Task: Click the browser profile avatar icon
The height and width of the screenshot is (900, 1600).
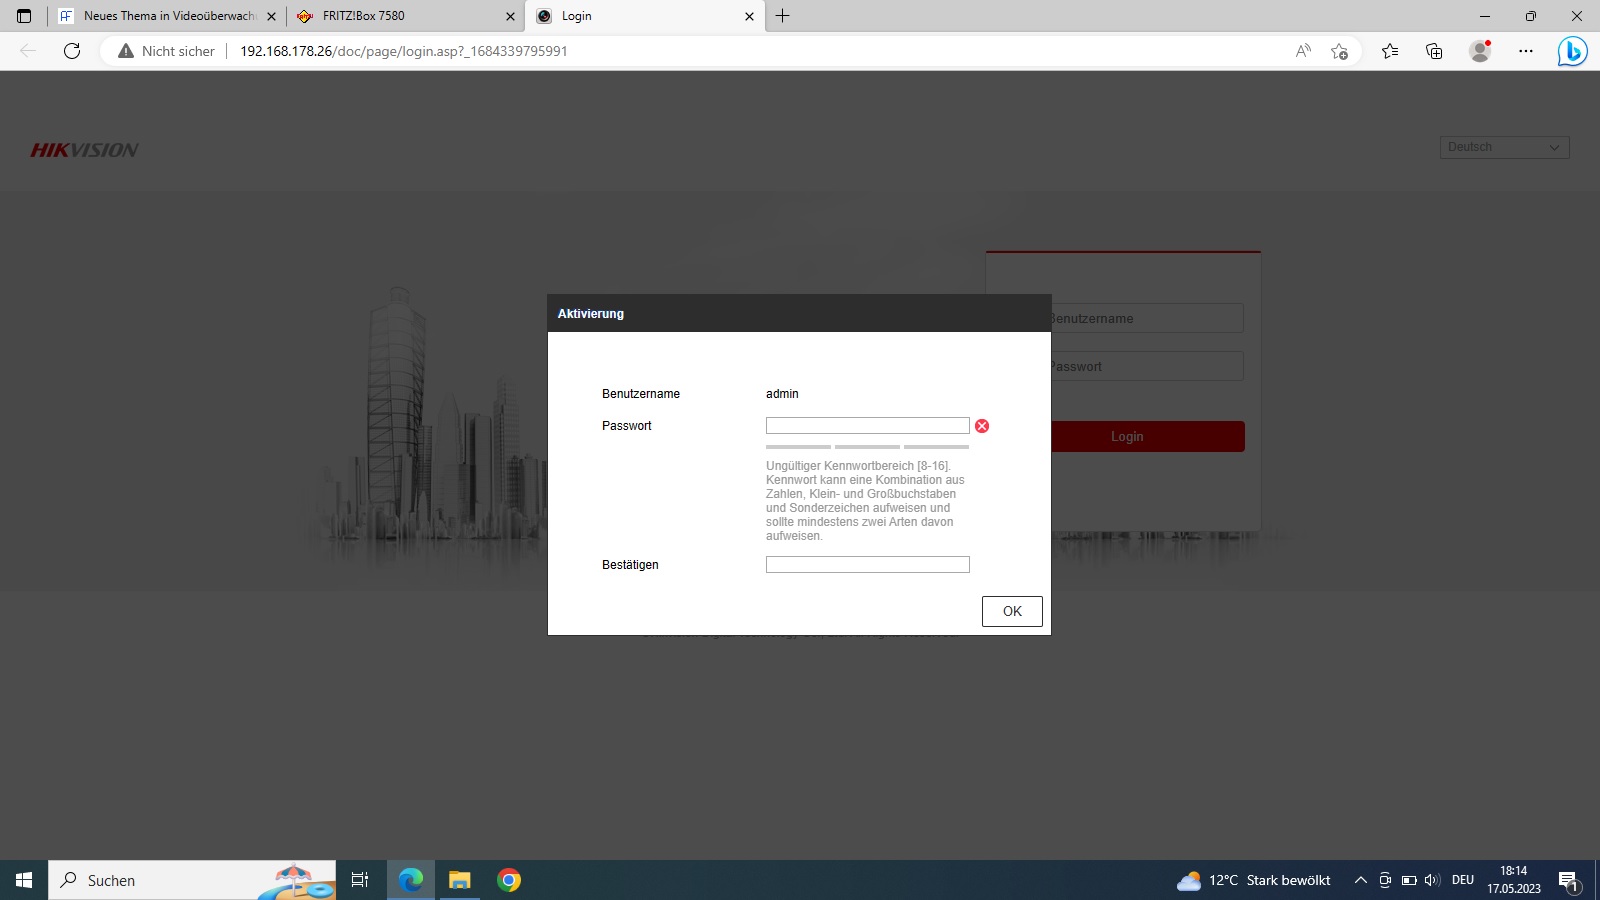Action: (1480, 51)
